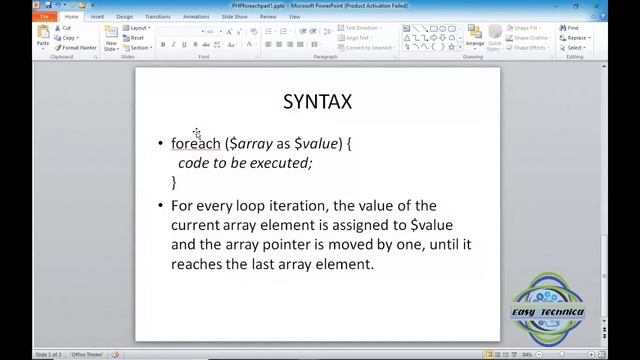This screenshot has width=640, height=360.
Task: Insert a New Slide via its icon
Action: (111, 32)
